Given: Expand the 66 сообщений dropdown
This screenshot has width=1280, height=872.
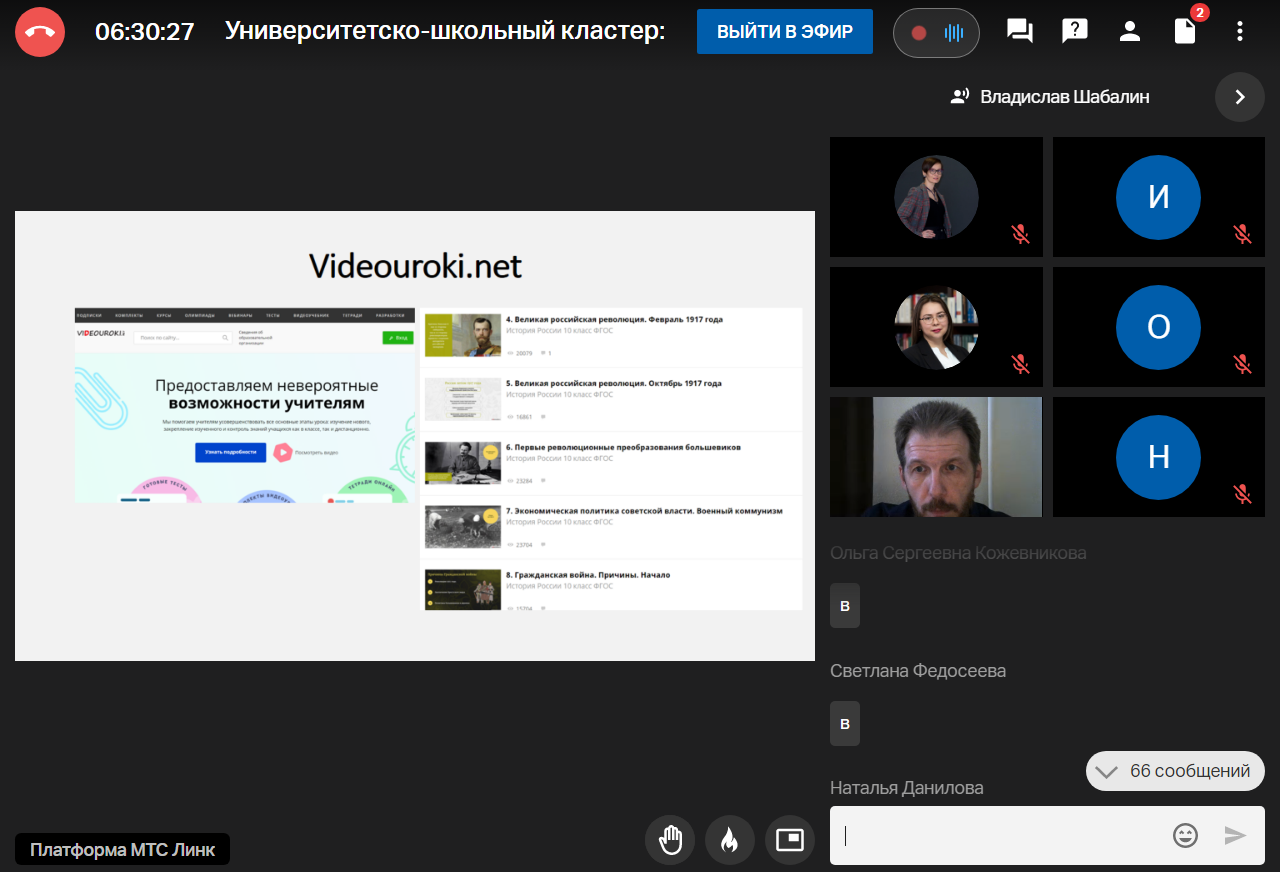Looking at the screenshot, I should pos(1175,771).
